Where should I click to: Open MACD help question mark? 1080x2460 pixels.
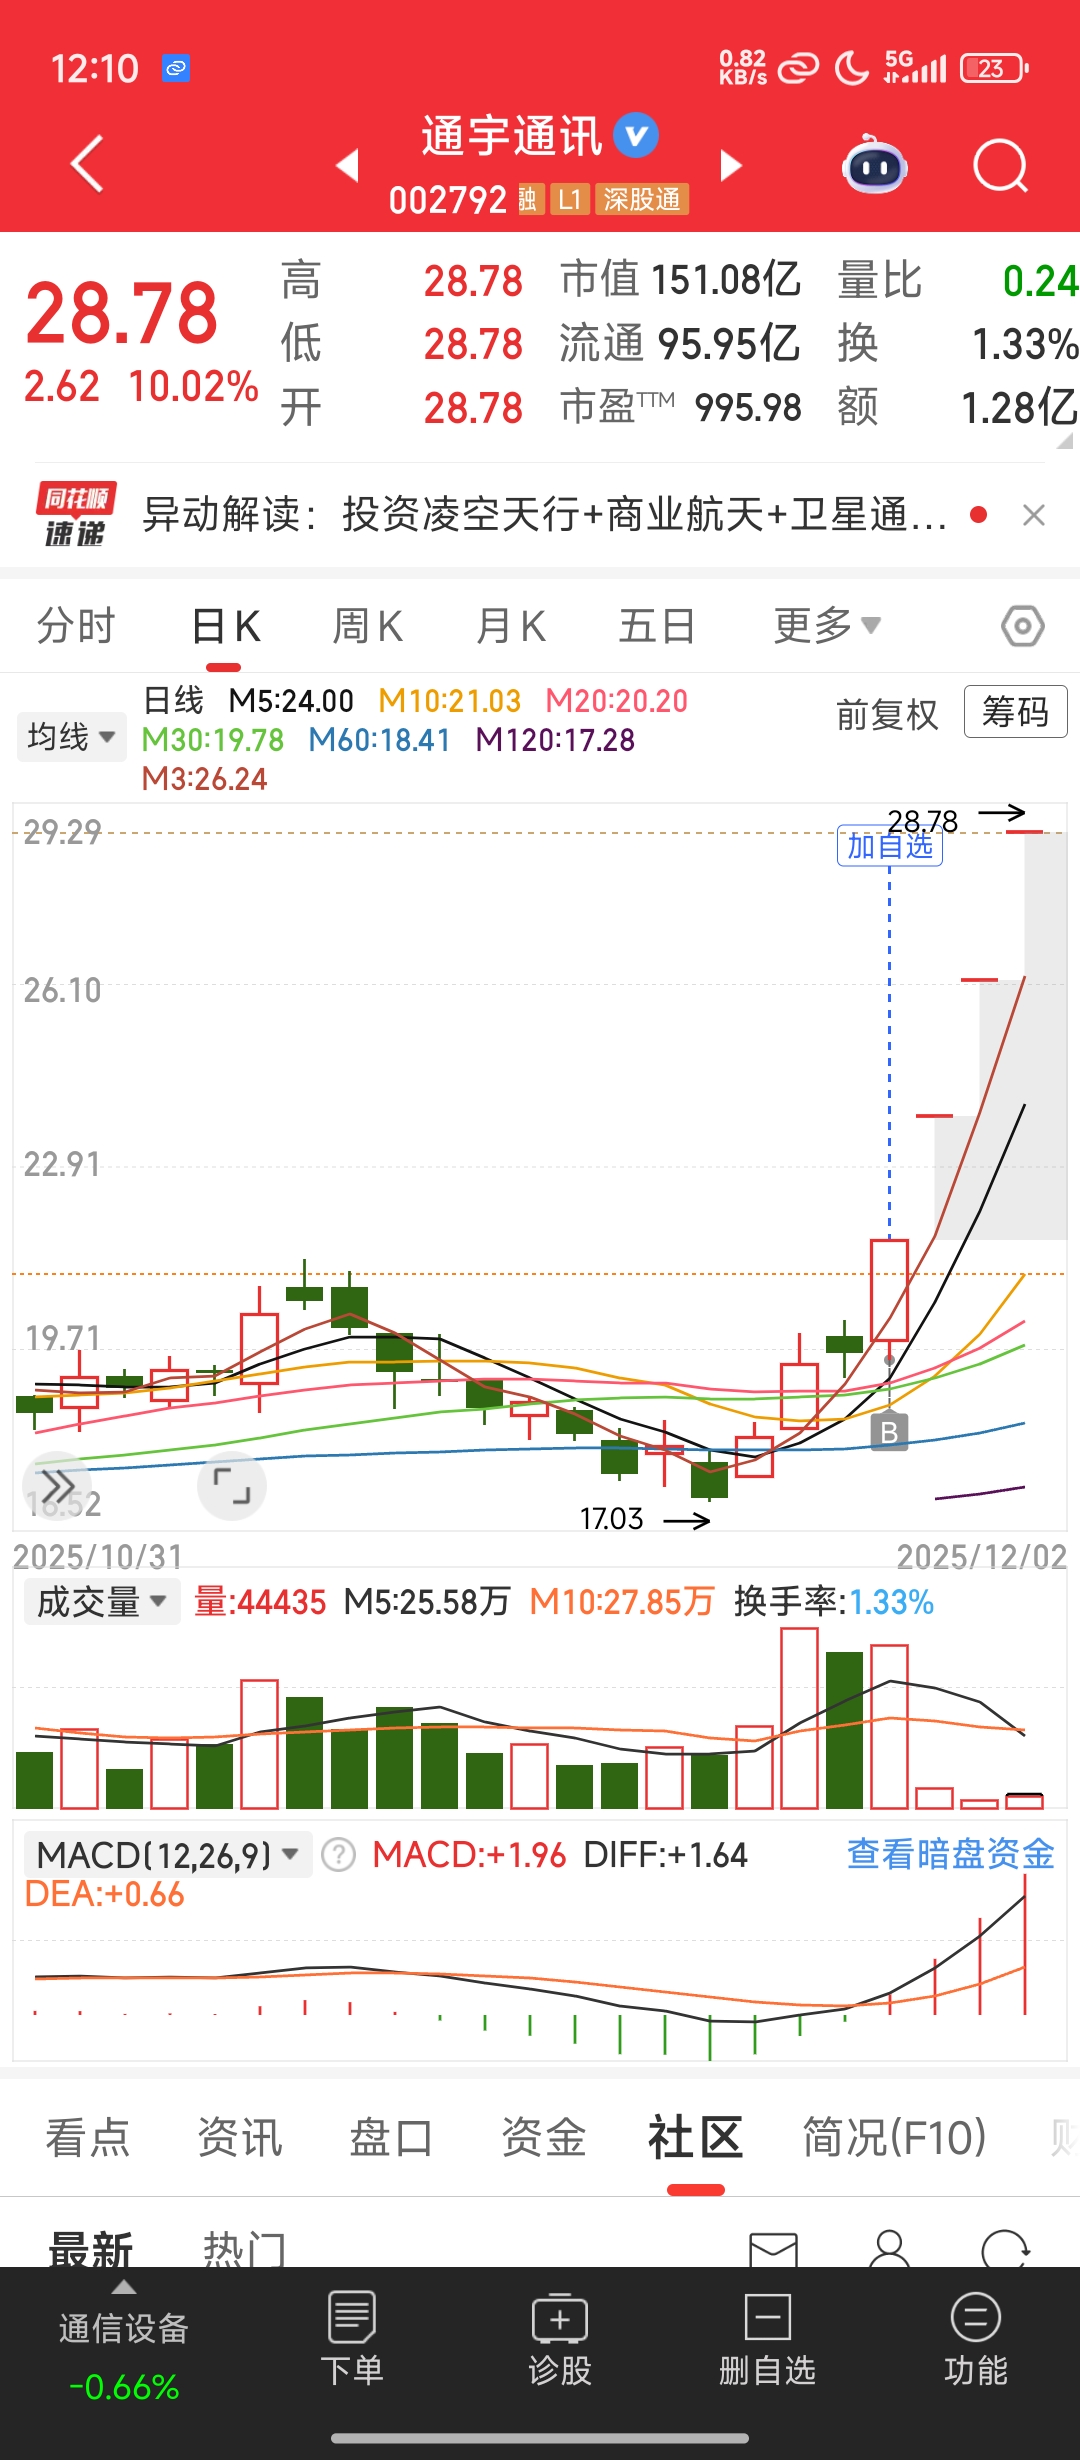click(338, 1855)
